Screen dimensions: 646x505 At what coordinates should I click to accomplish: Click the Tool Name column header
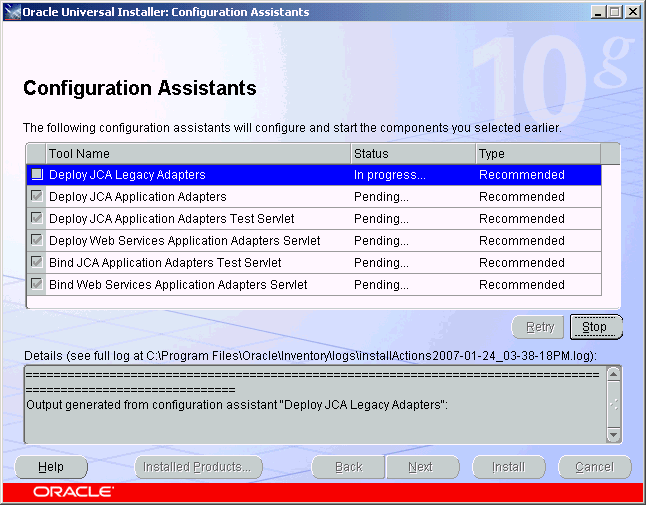pyautogui.click(x=198, y=154)
